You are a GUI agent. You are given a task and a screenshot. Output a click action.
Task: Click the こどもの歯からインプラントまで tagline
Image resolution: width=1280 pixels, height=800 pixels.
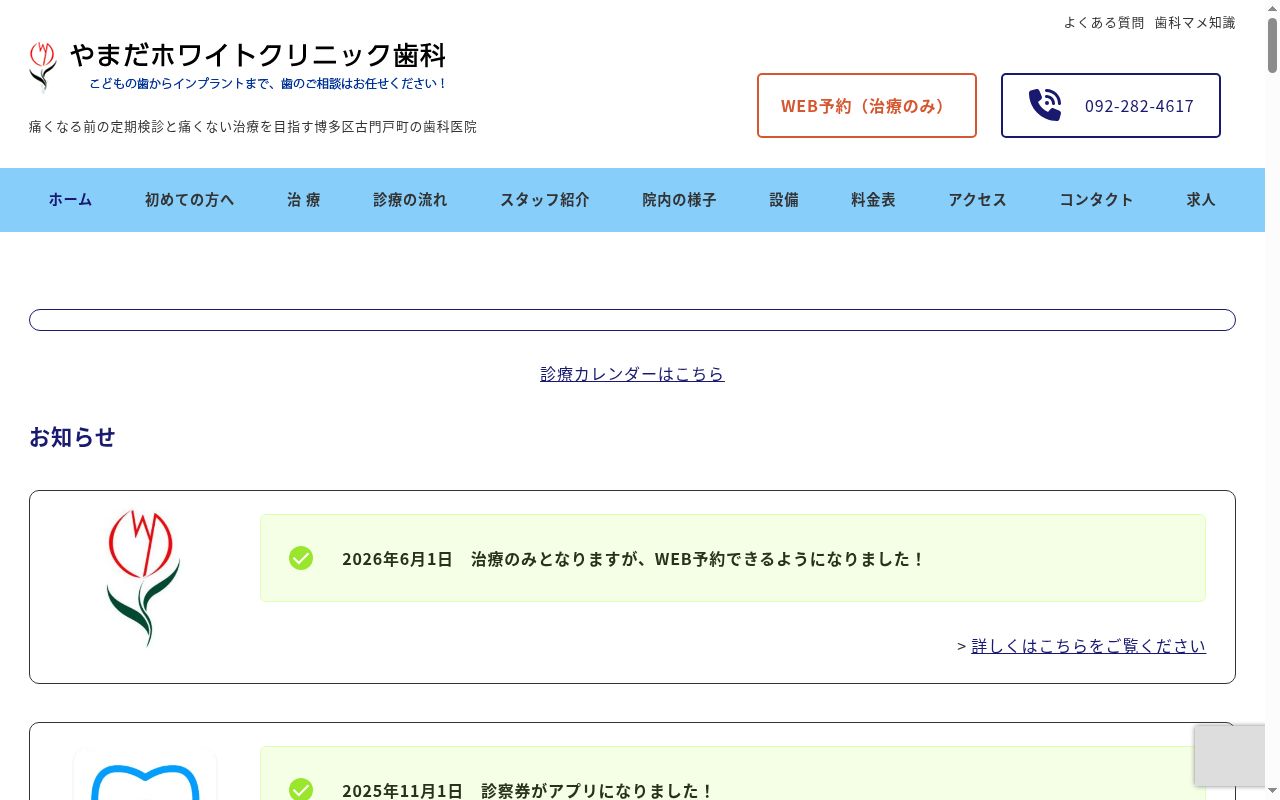pyautogui.click(x=268, y=83)
